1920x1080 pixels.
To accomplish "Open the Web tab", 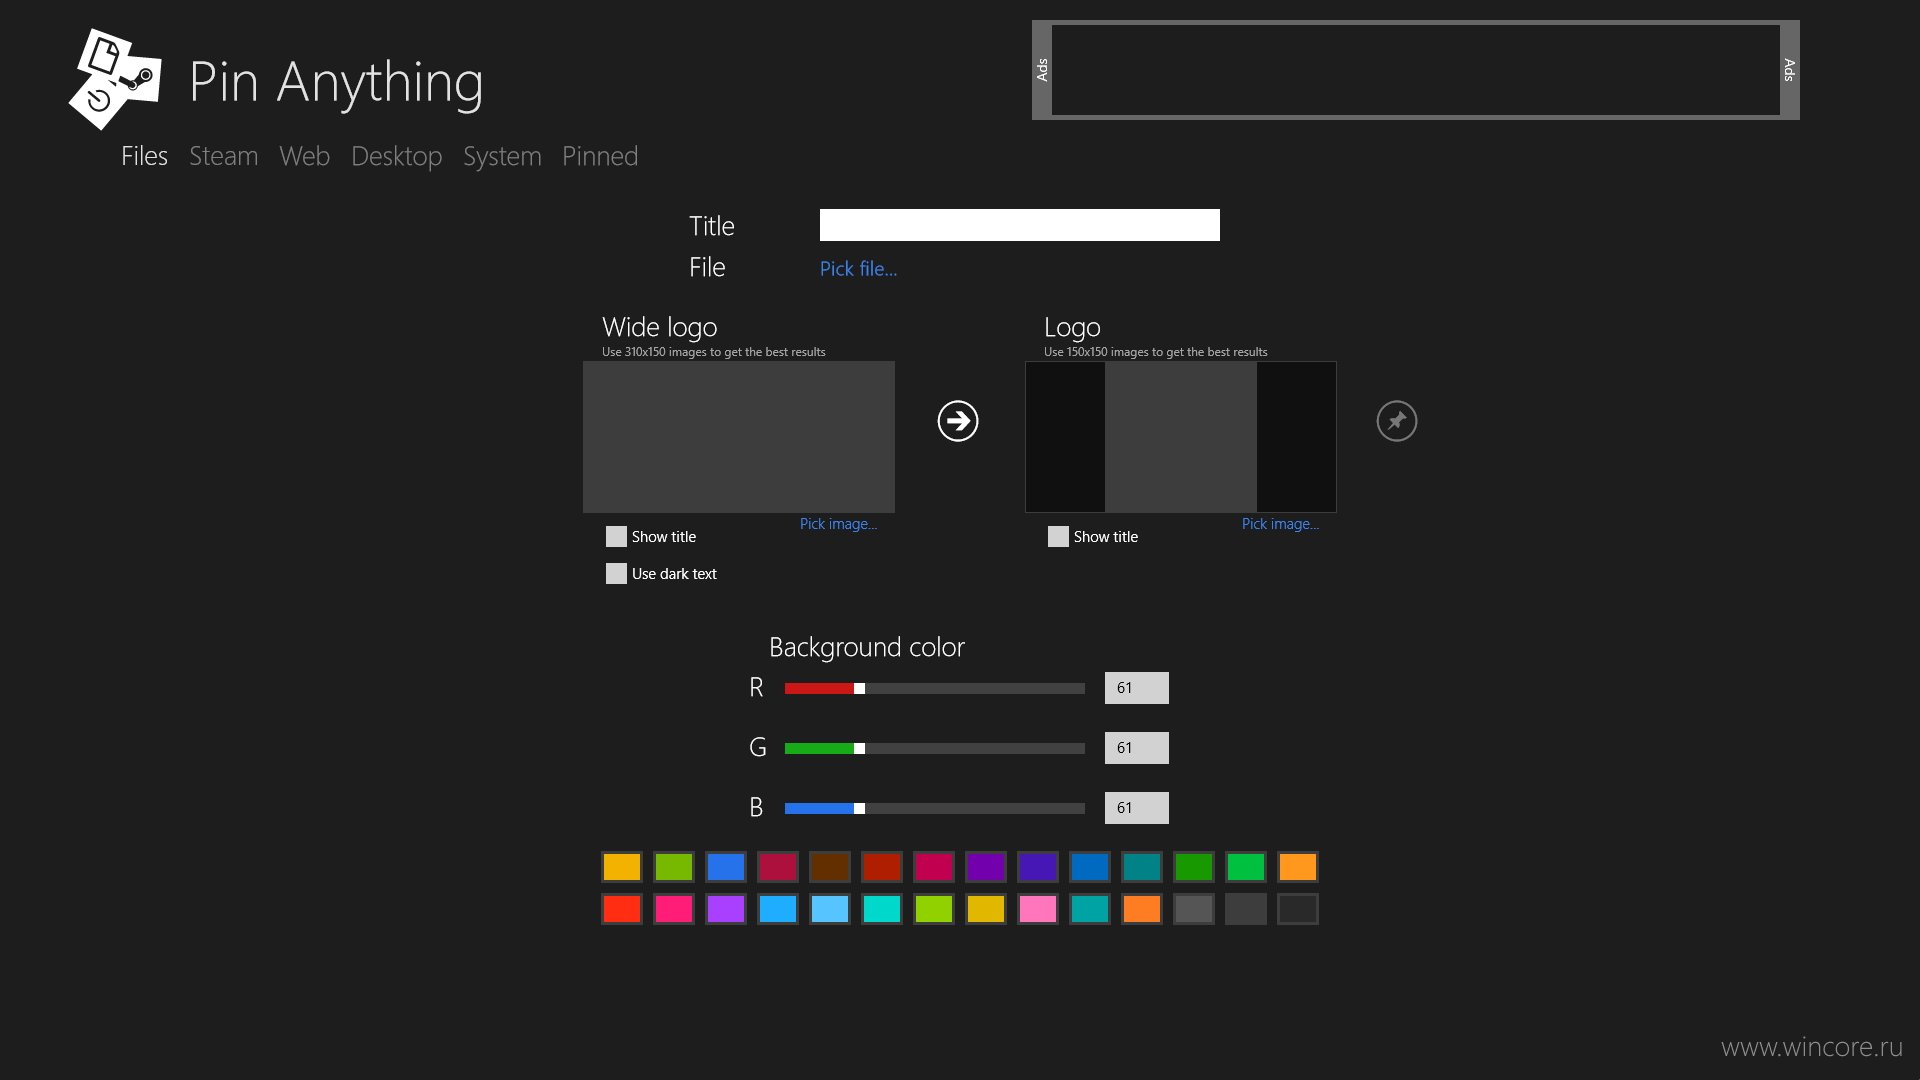I will [x=304, y=156].
